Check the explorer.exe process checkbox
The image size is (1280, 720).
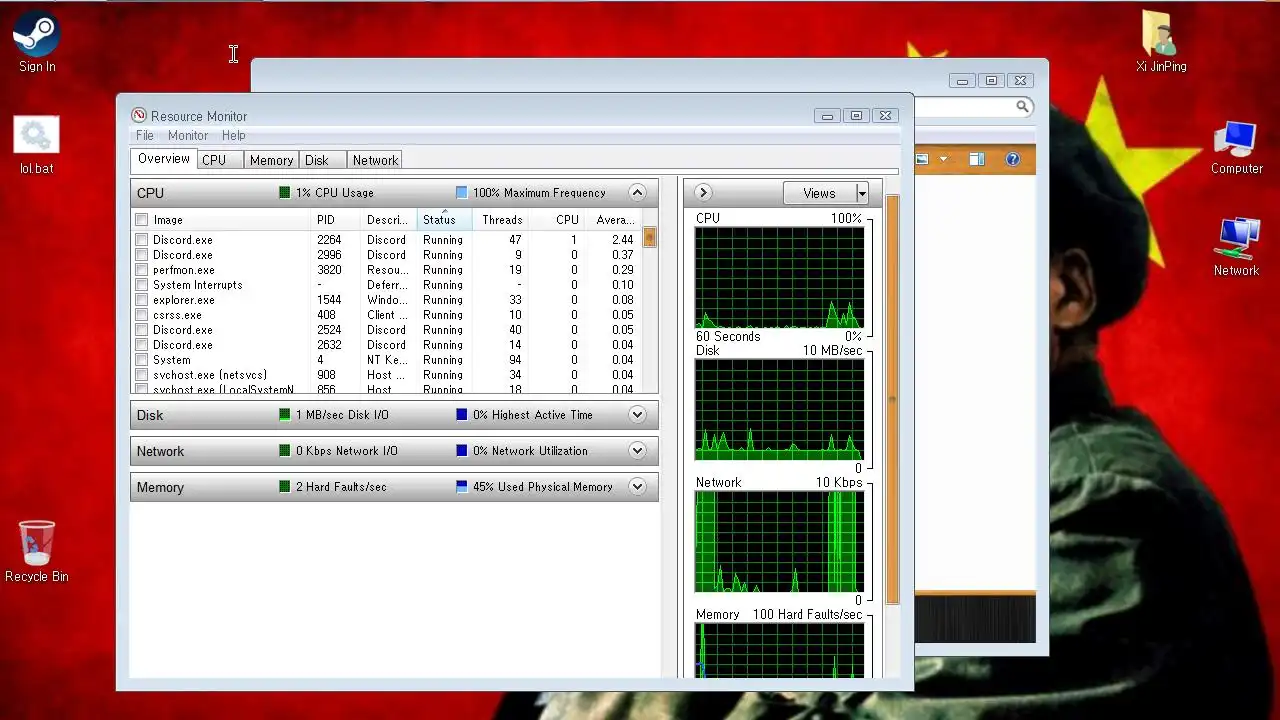[x=142, y=300]
